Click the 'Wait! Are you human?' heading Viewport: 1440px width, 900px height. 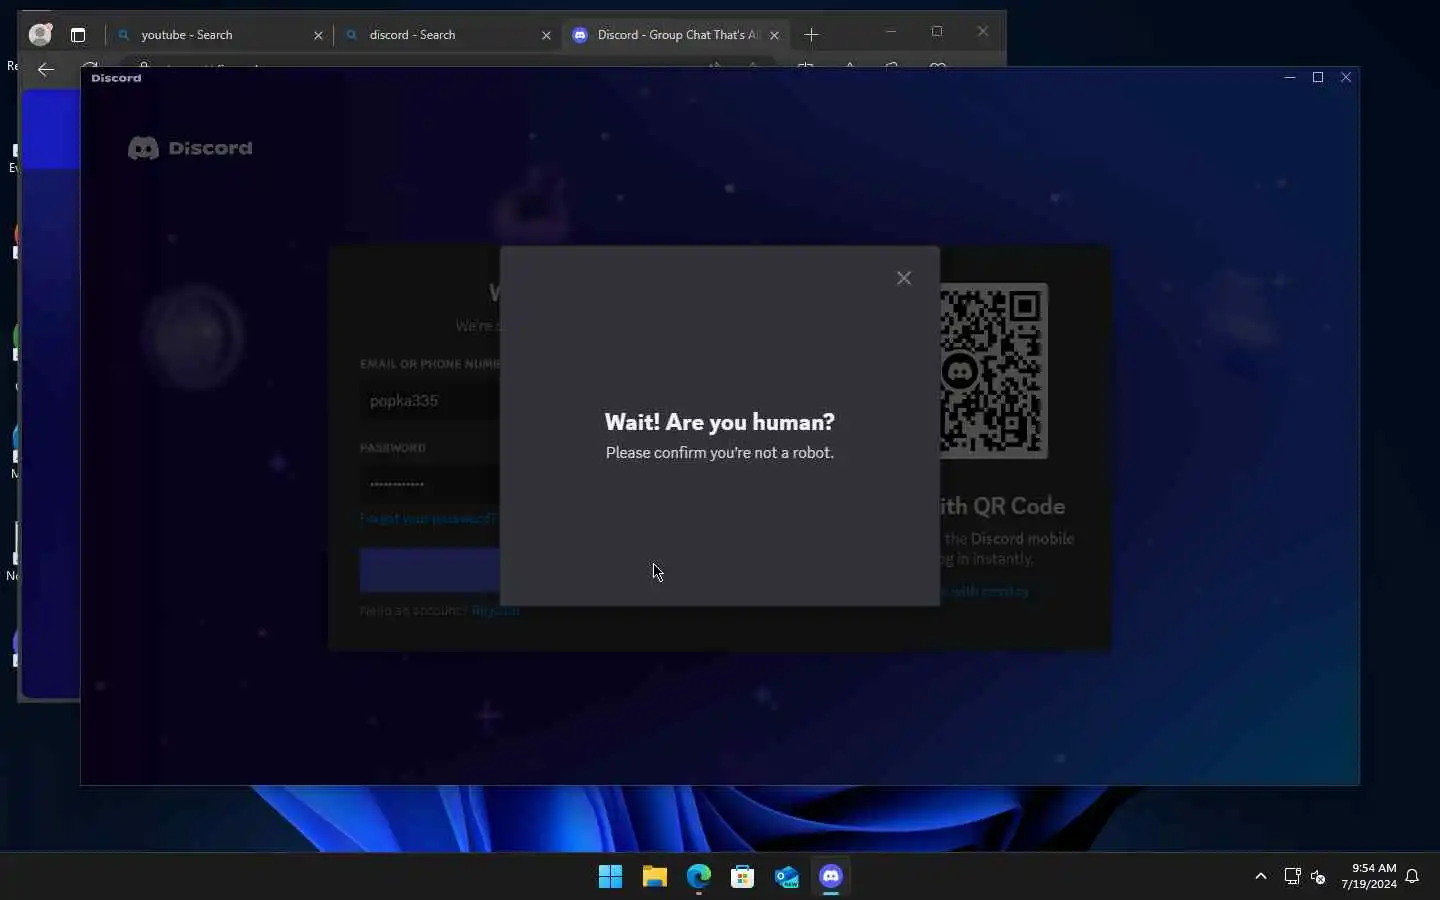[x=720, y=422]
